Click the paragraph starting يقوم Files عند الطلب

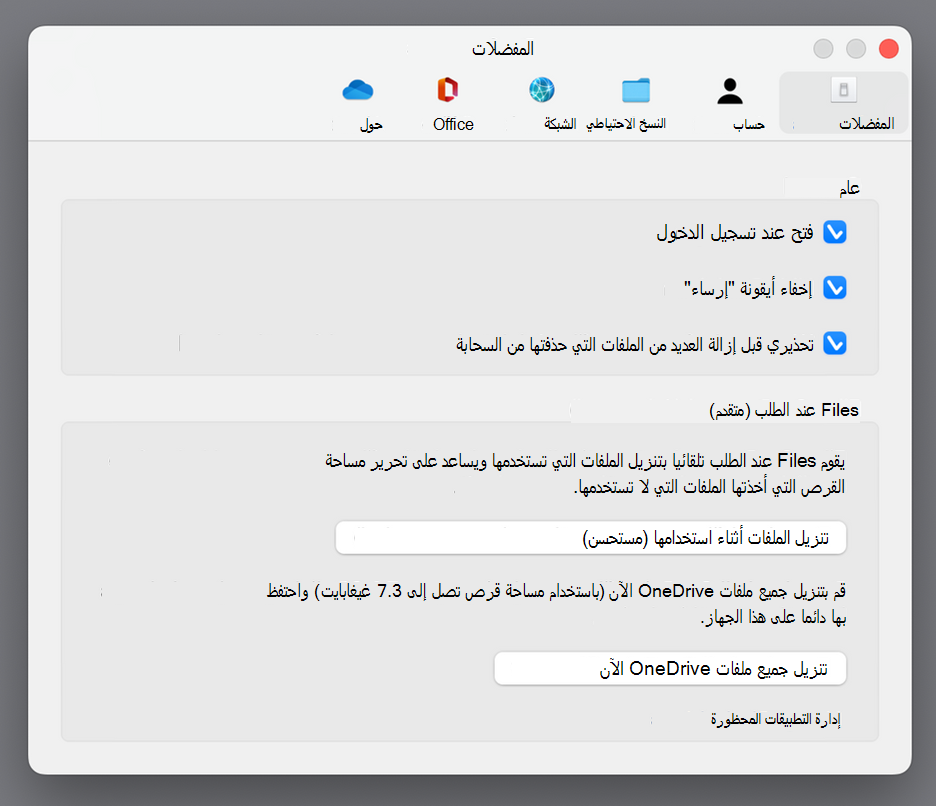coord(585,474)
